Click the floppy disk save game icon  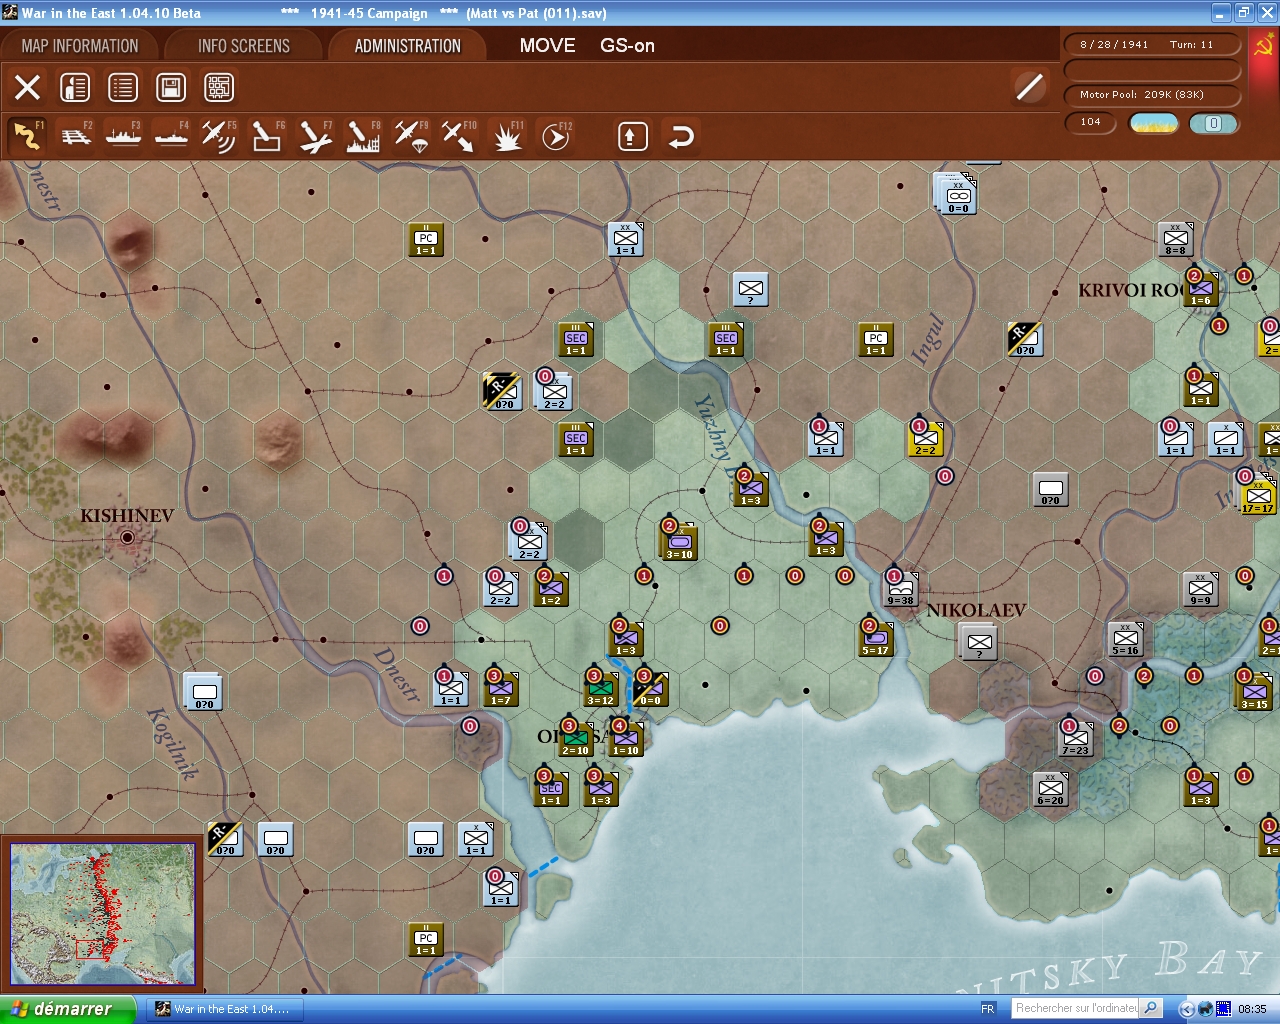point(171,88)
